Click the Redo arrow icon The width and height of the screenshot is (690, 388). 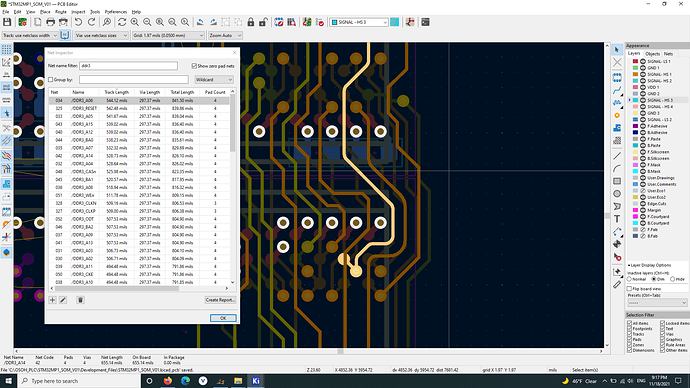tap(92, 22)
